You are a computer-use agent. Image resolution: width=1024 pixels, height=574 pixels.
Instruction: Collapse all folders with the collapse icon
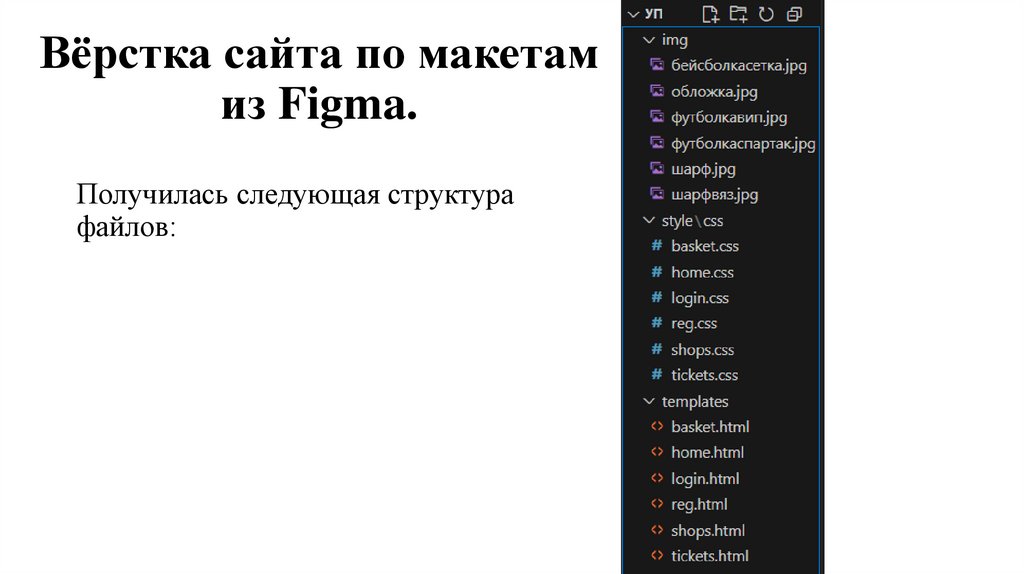[794, 14]
